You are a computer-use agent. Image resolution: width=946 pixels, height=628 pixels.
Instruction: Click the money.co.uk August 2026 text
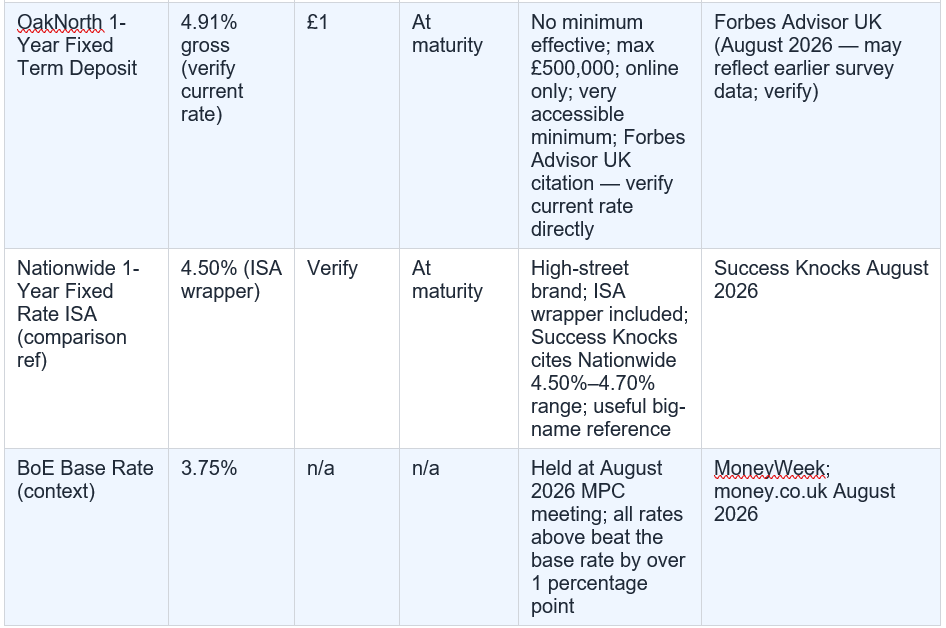[804, 503]
